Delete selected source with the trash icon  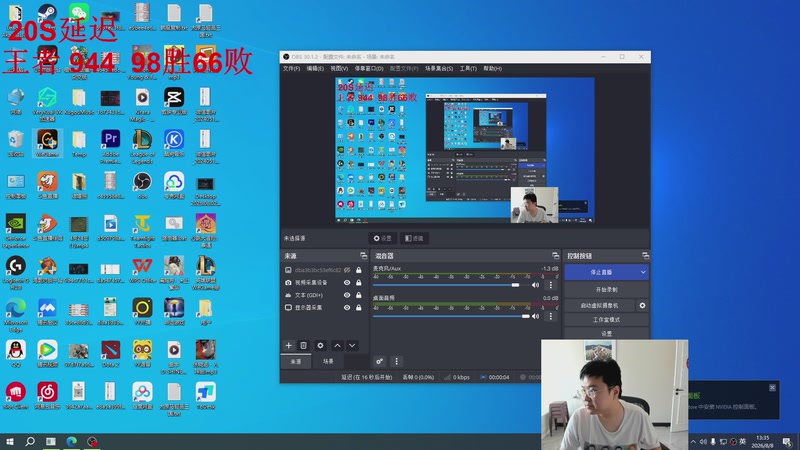coord(304,345)
